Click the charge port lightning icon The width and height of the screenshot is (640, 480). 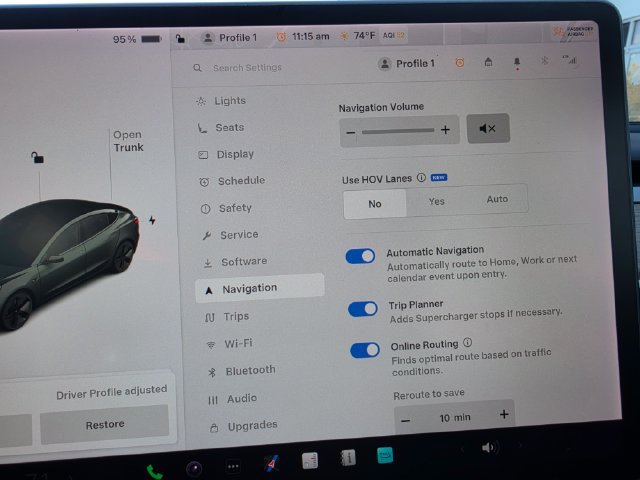pos(152,220)
